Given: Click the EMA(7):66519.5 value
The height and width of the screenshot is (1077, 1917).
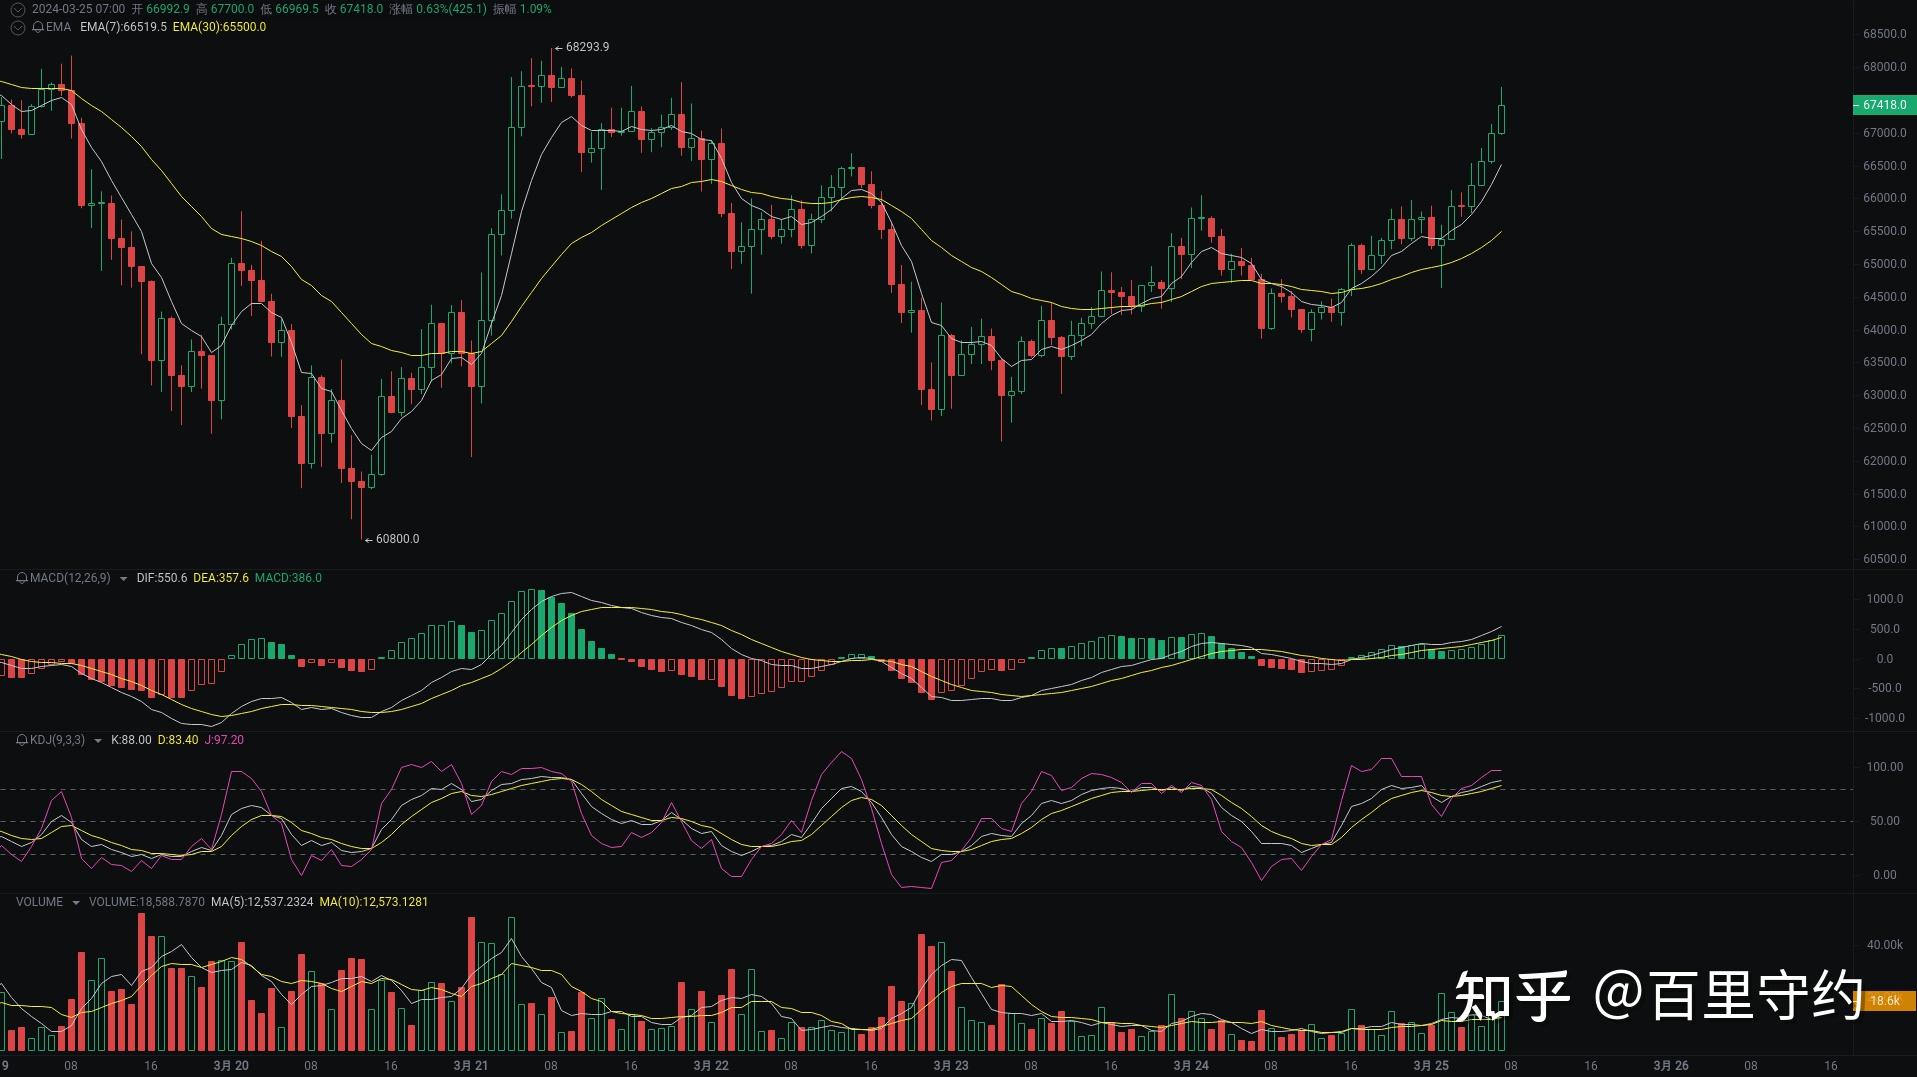Looking at the screenshot, I should click(x=123, y=27).
